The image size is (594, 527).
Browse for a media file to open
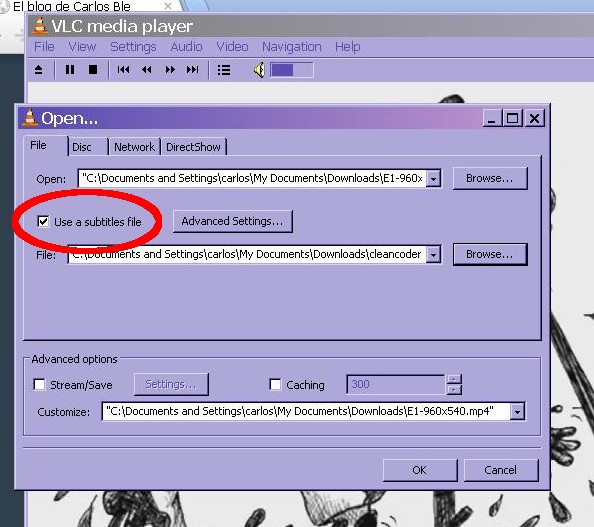[x=489, y=178]
